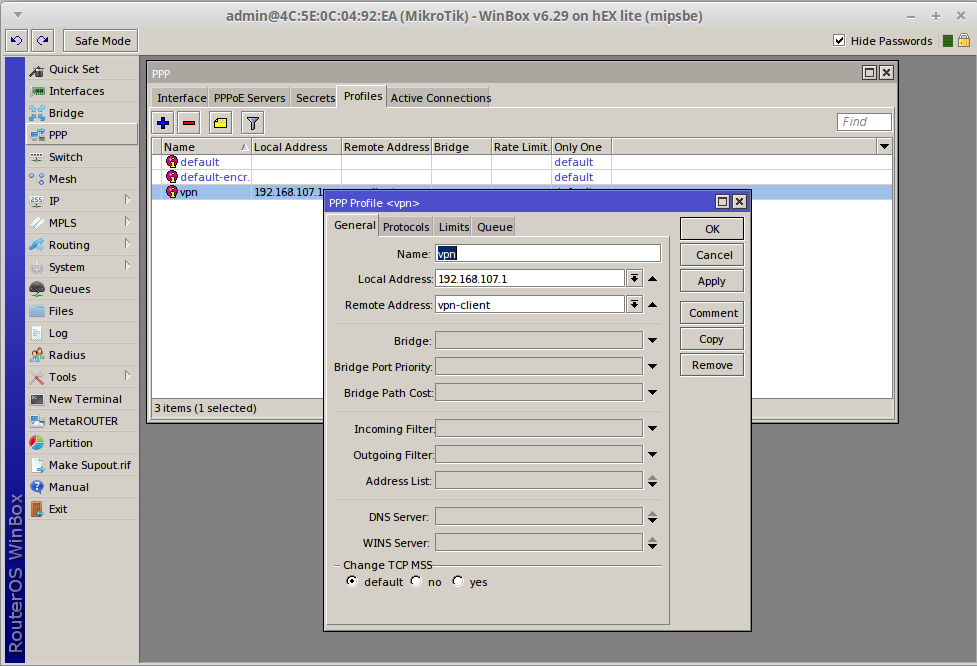Adjust Address List stepper arrows

(x=652, y=481)
